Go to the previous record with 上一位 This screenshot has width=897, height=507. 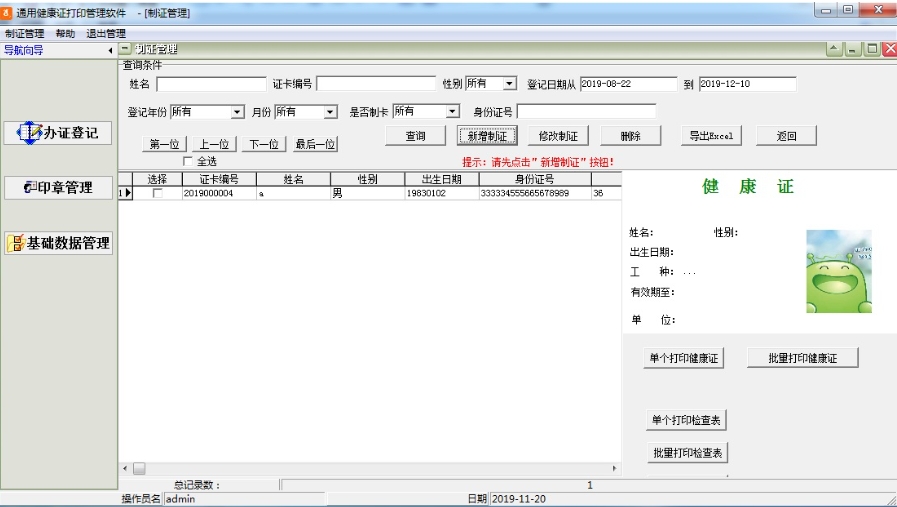point(215,144)
